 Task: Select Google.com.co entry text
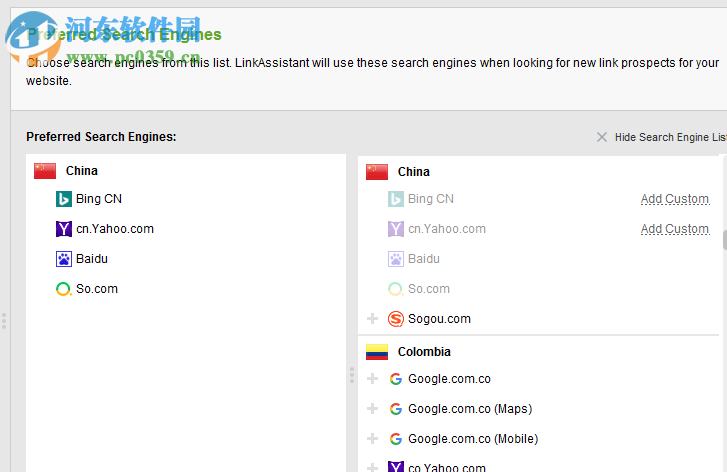pyautogui.click(x=449, y=379)
